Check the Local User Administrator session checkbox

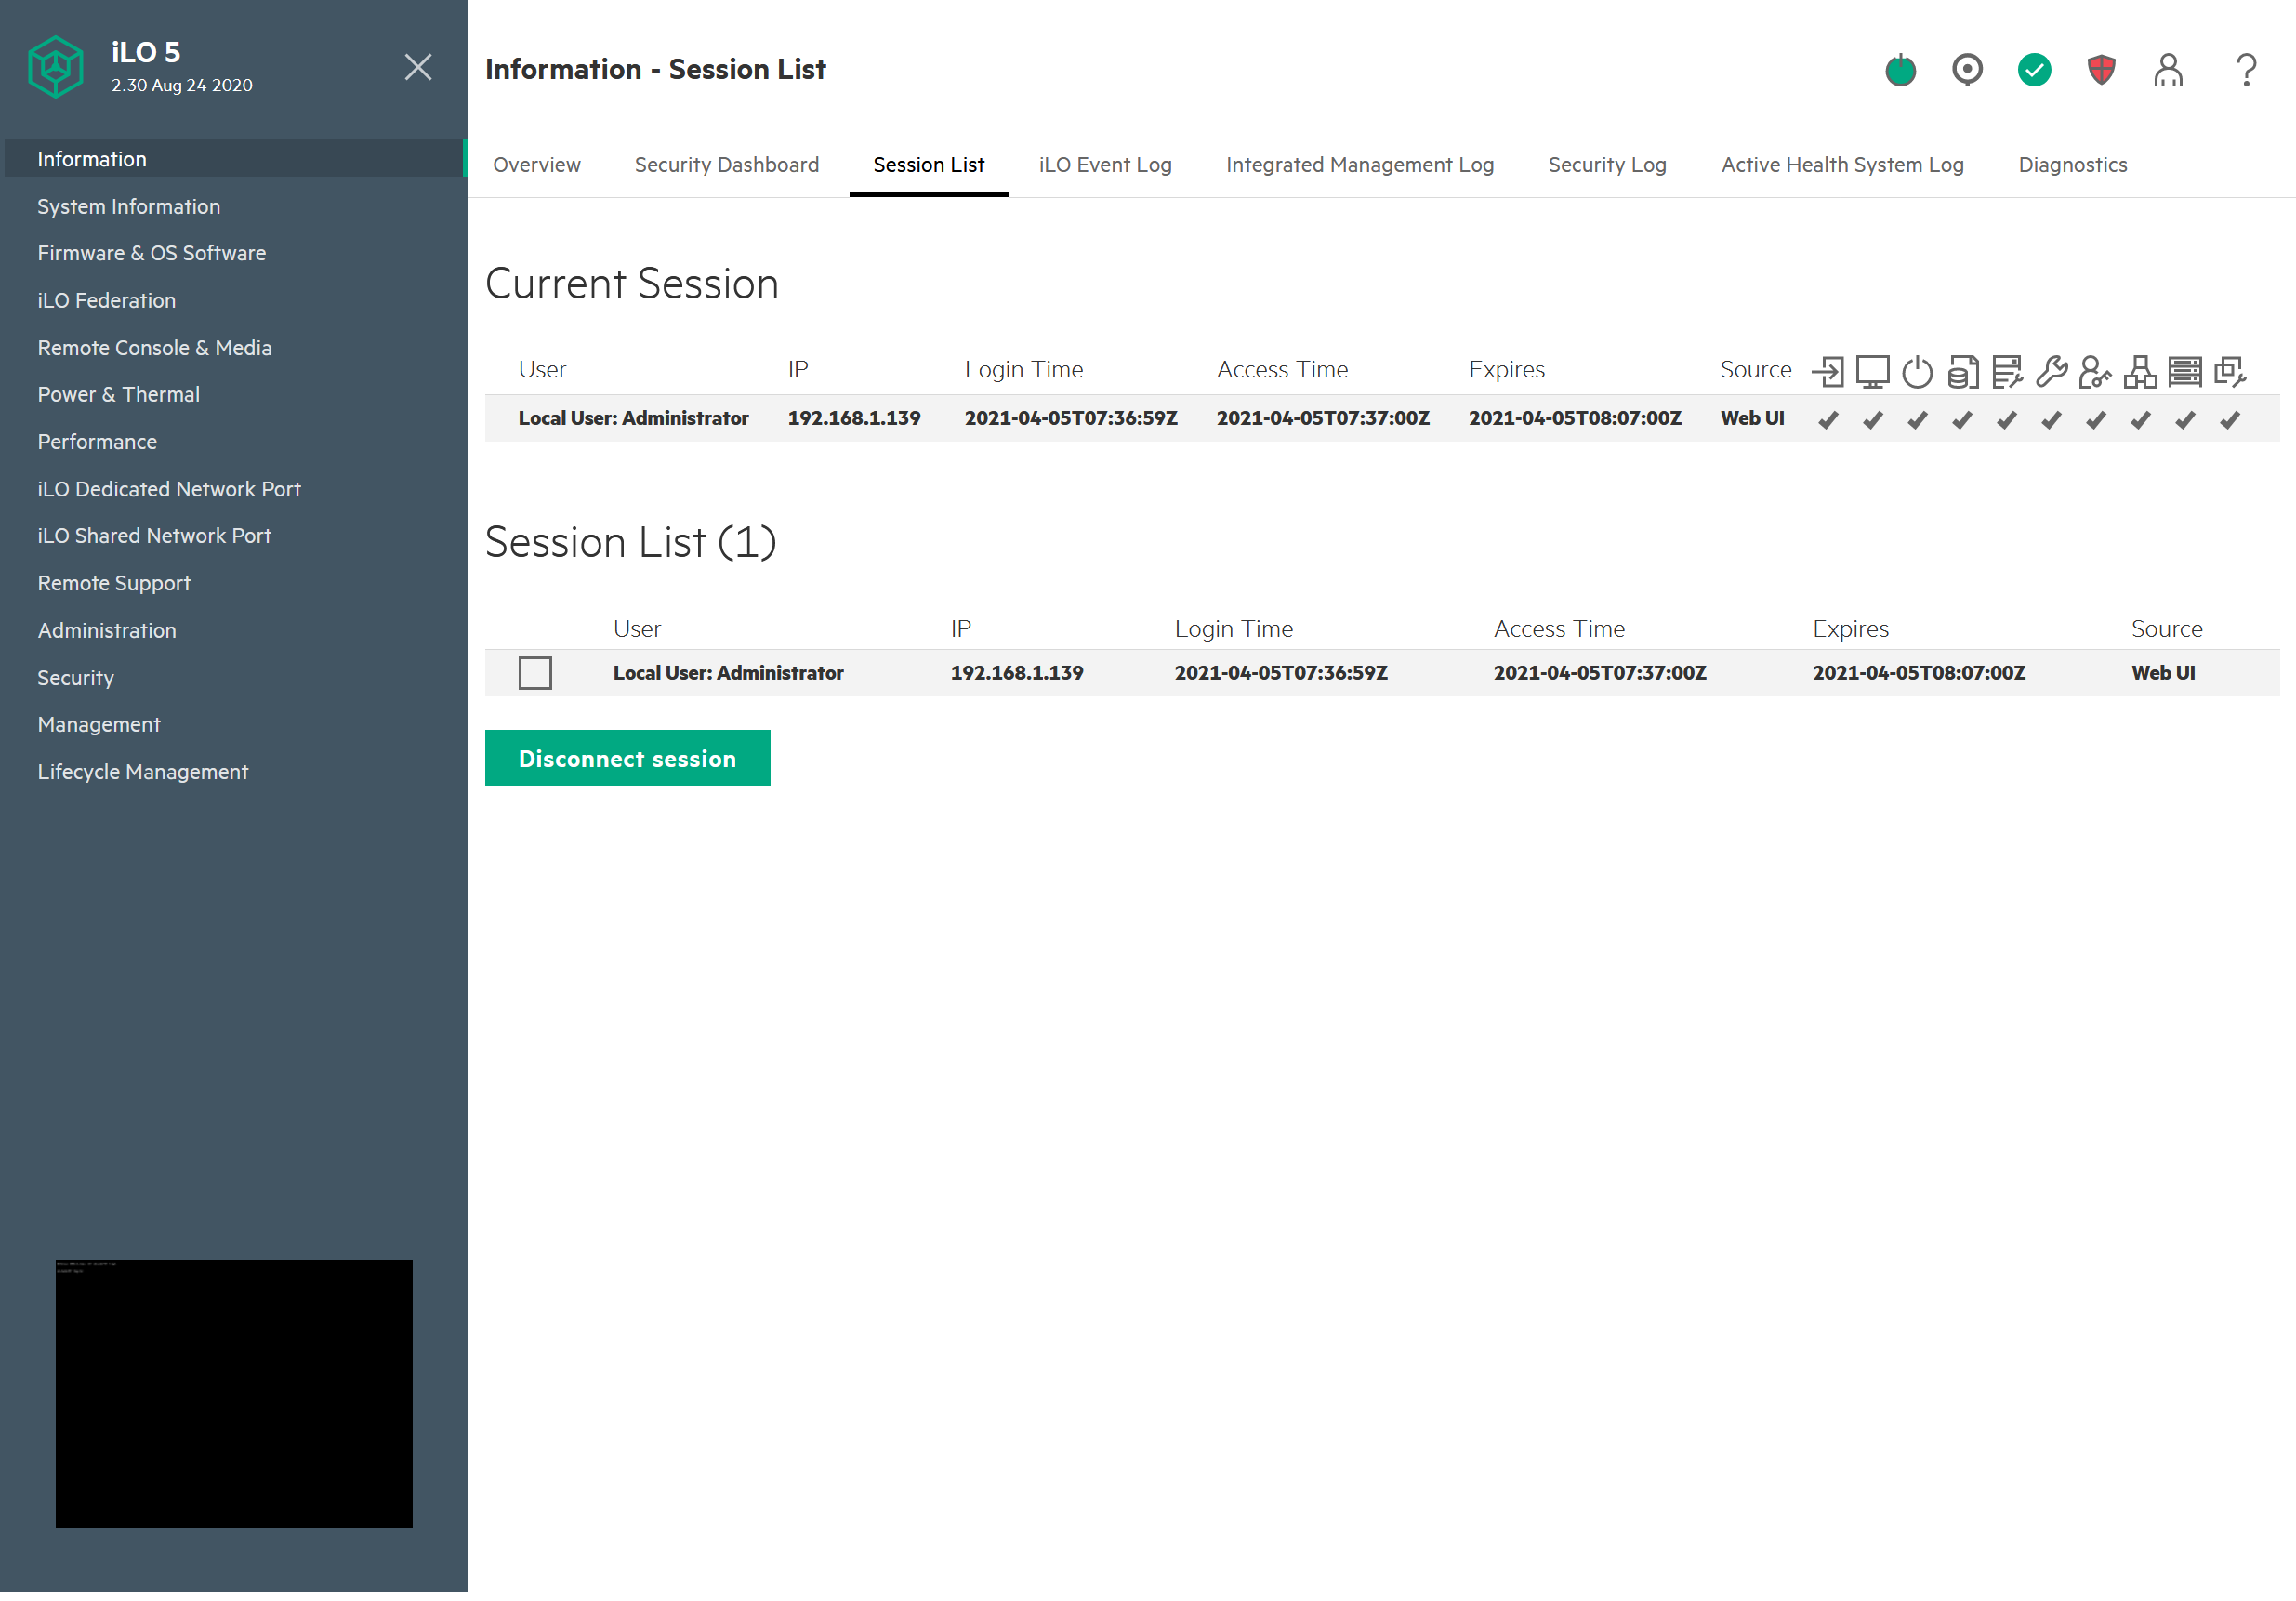coord(535,673)
